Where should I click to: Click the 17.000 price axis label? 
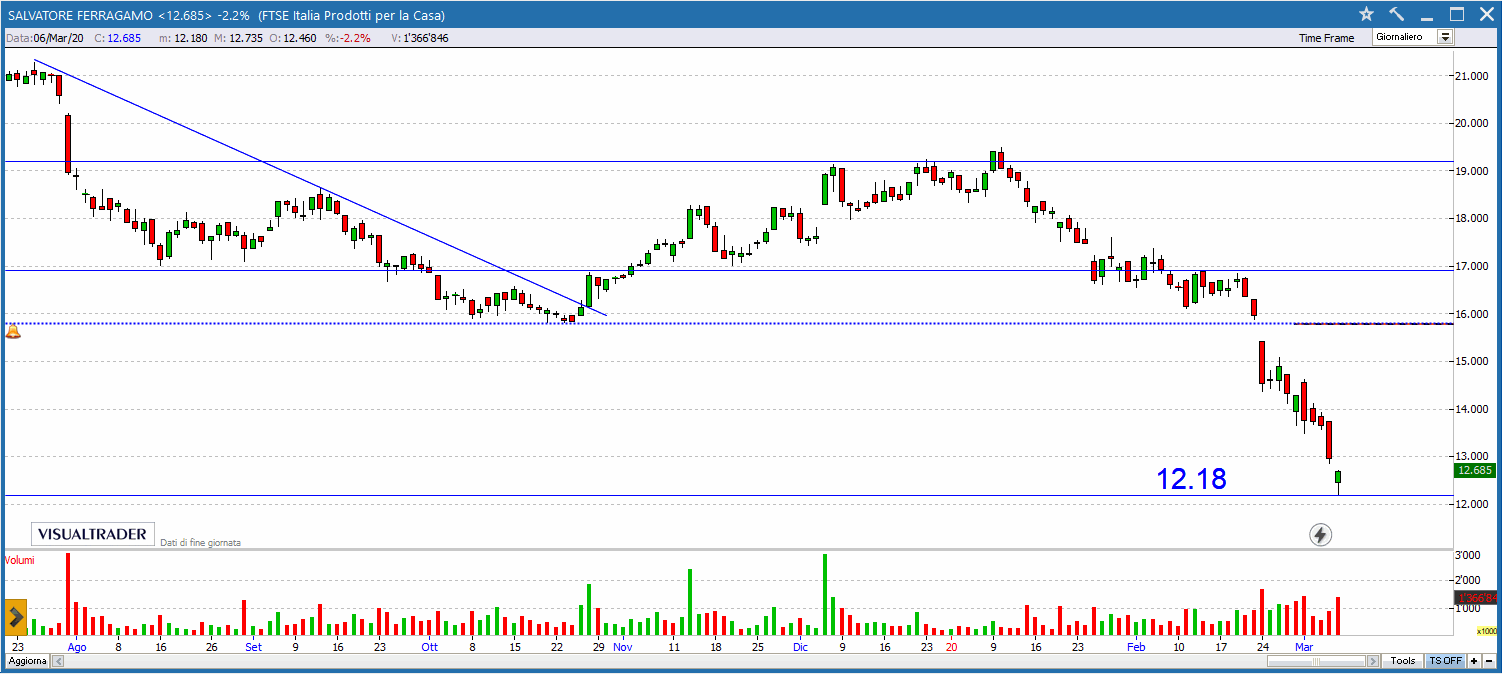pyautogui.click(x=1474, y=267)
